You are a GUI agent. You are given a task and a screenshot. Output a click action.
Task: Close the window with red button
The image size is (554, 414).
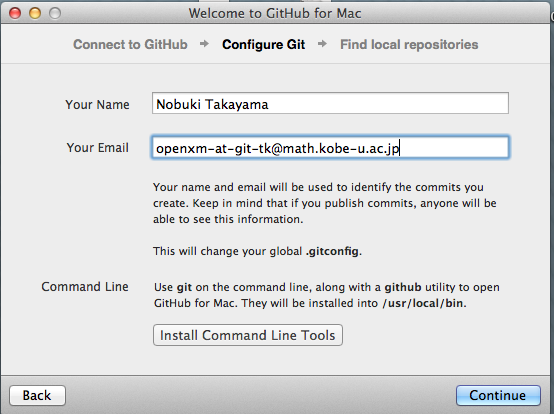click(15, 13)
